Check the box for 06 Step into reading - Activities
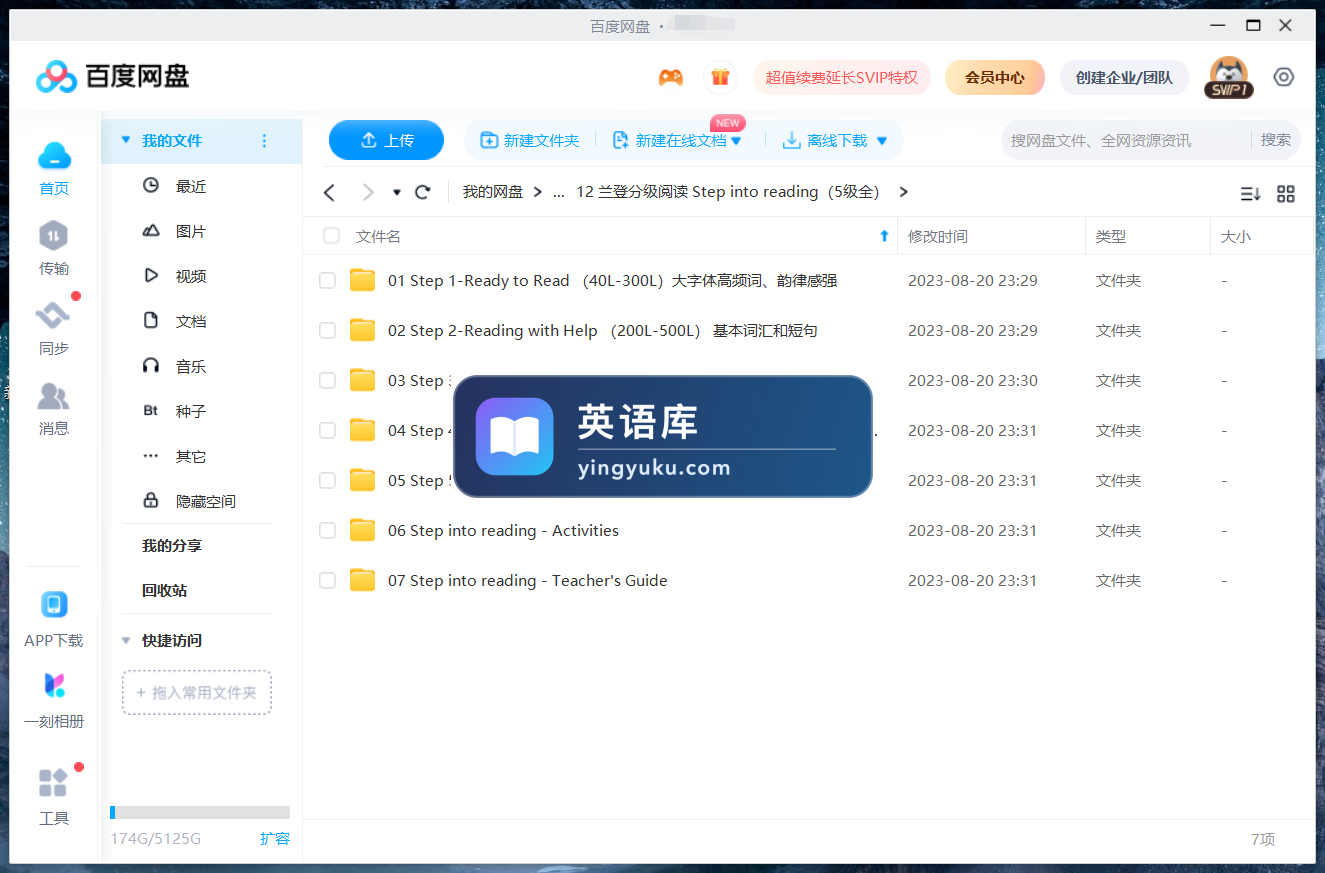The height and width of the screenshot is (873, 1325). click(x=327, y=531)
